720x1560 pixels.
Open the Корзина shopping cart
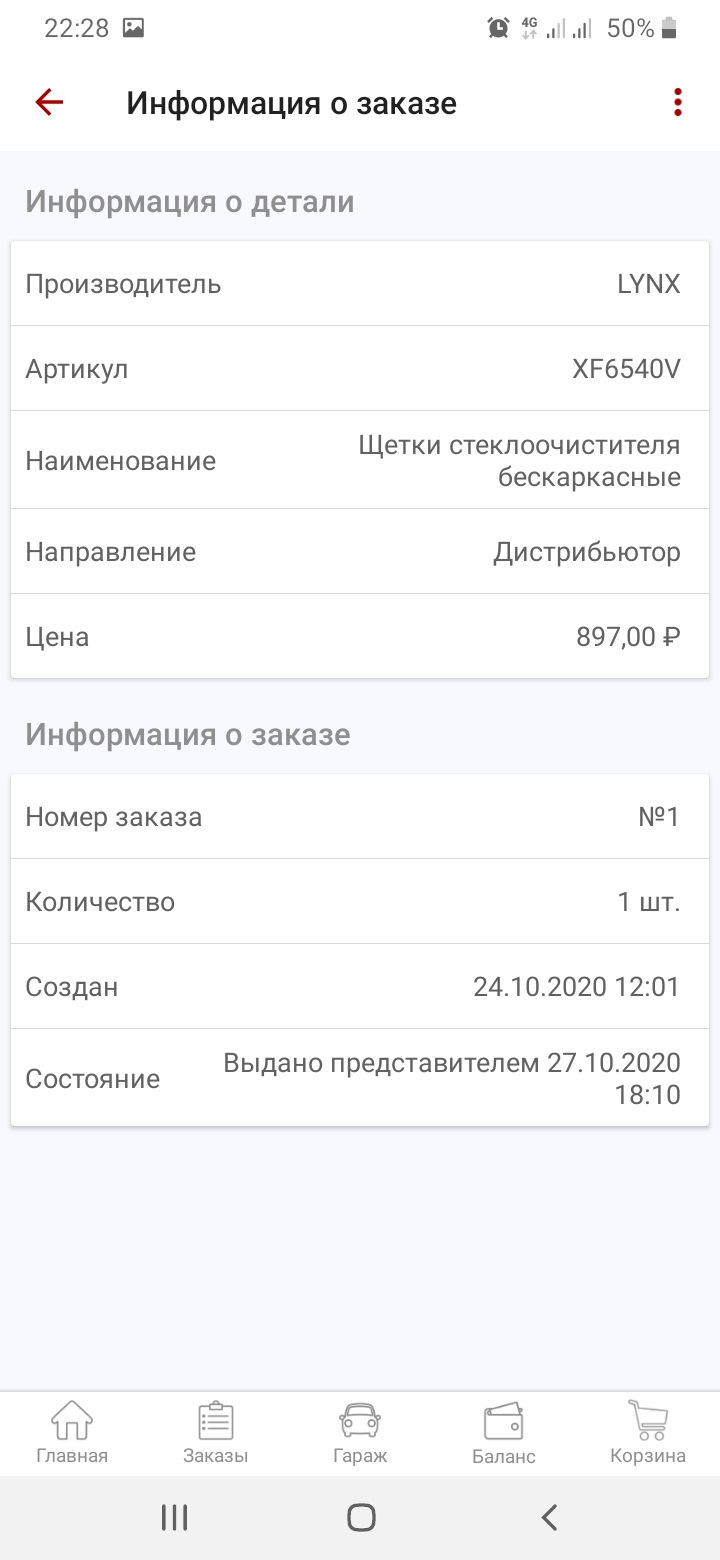tap(648, 1432)
